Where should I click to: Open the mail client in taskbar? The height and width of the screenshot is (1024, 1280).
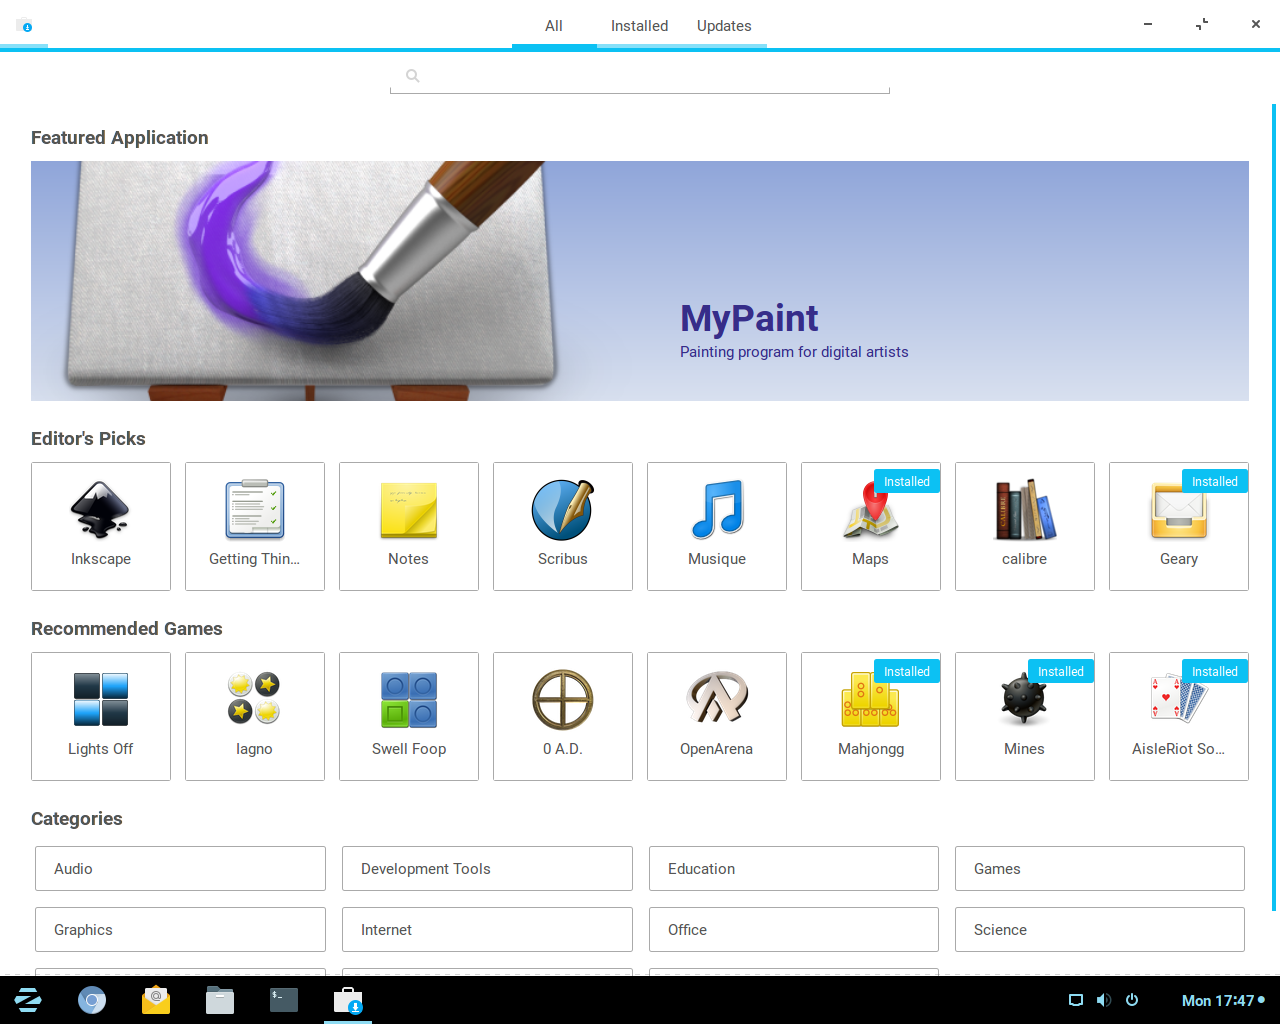coord(156,1000)
